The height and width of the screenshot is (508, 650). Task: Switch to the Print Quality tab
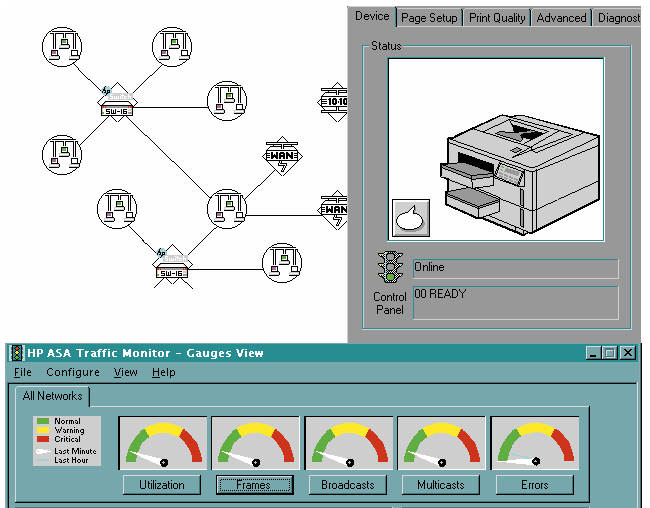coord(497,18)
